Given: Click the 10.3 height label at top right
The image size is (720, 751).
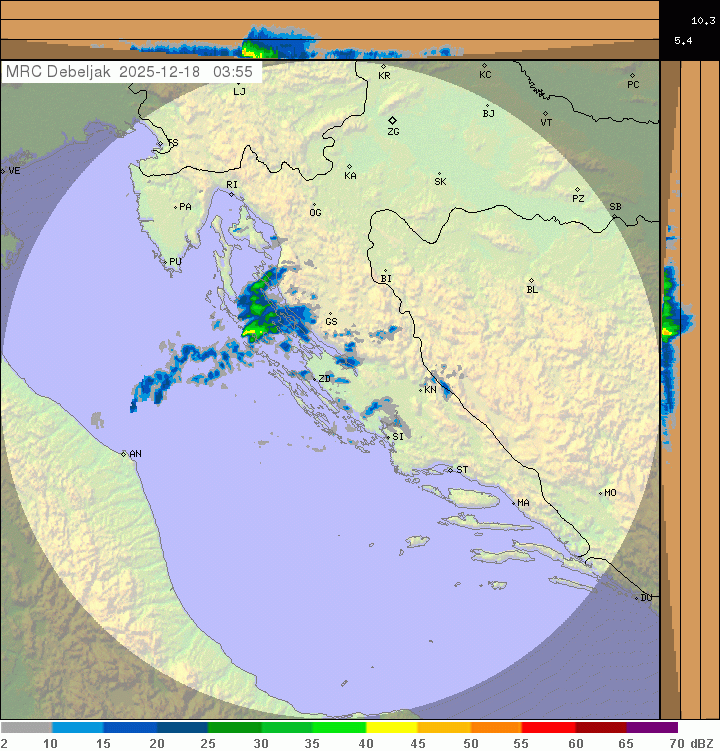Looking at the screenshot, I should pyautogui.click(x=703, y=19).
